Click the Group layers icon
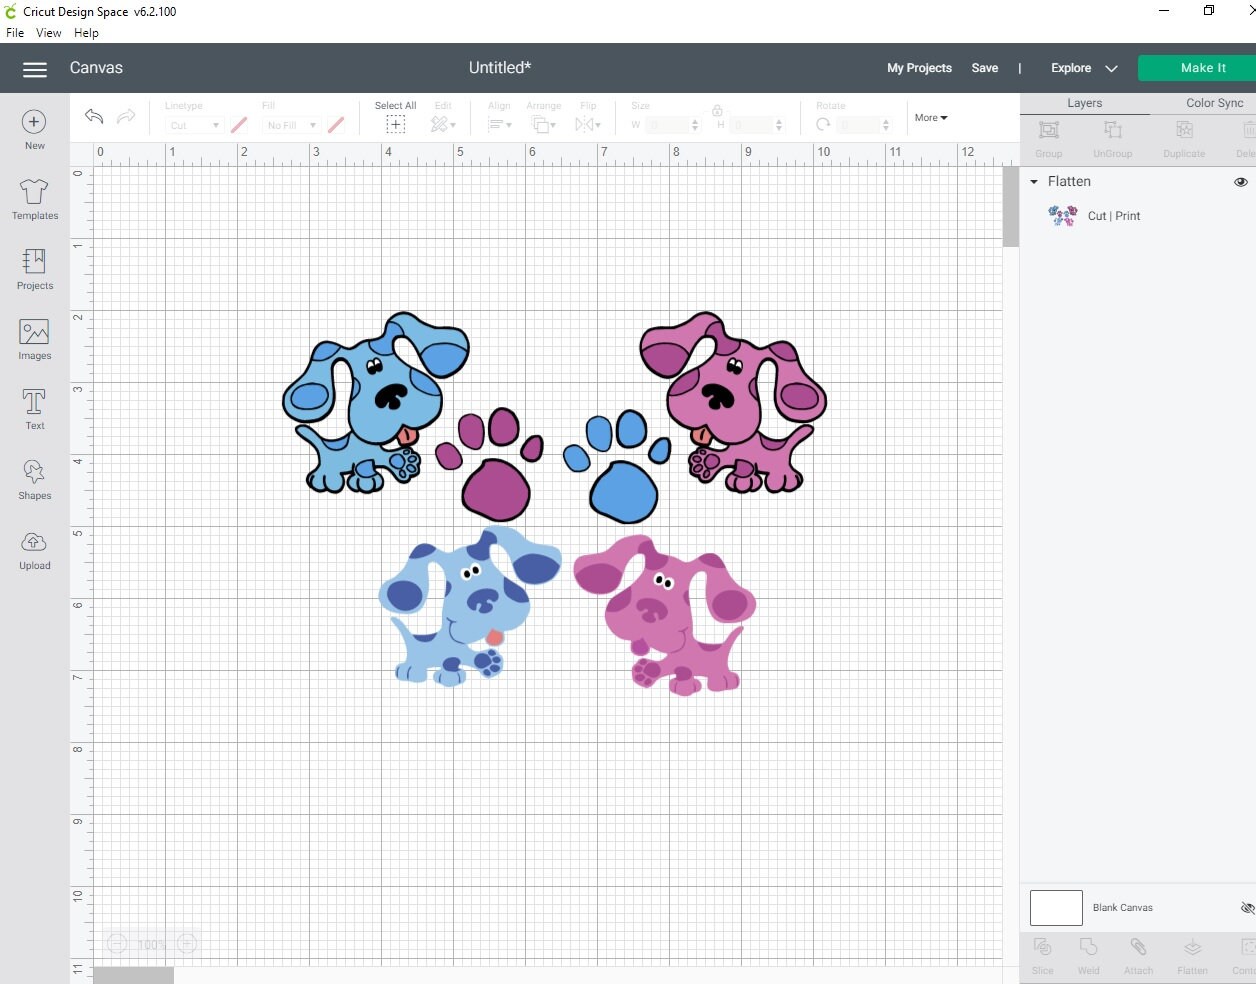Viewport: 1256px width, 984px height. click(1049, 130)
